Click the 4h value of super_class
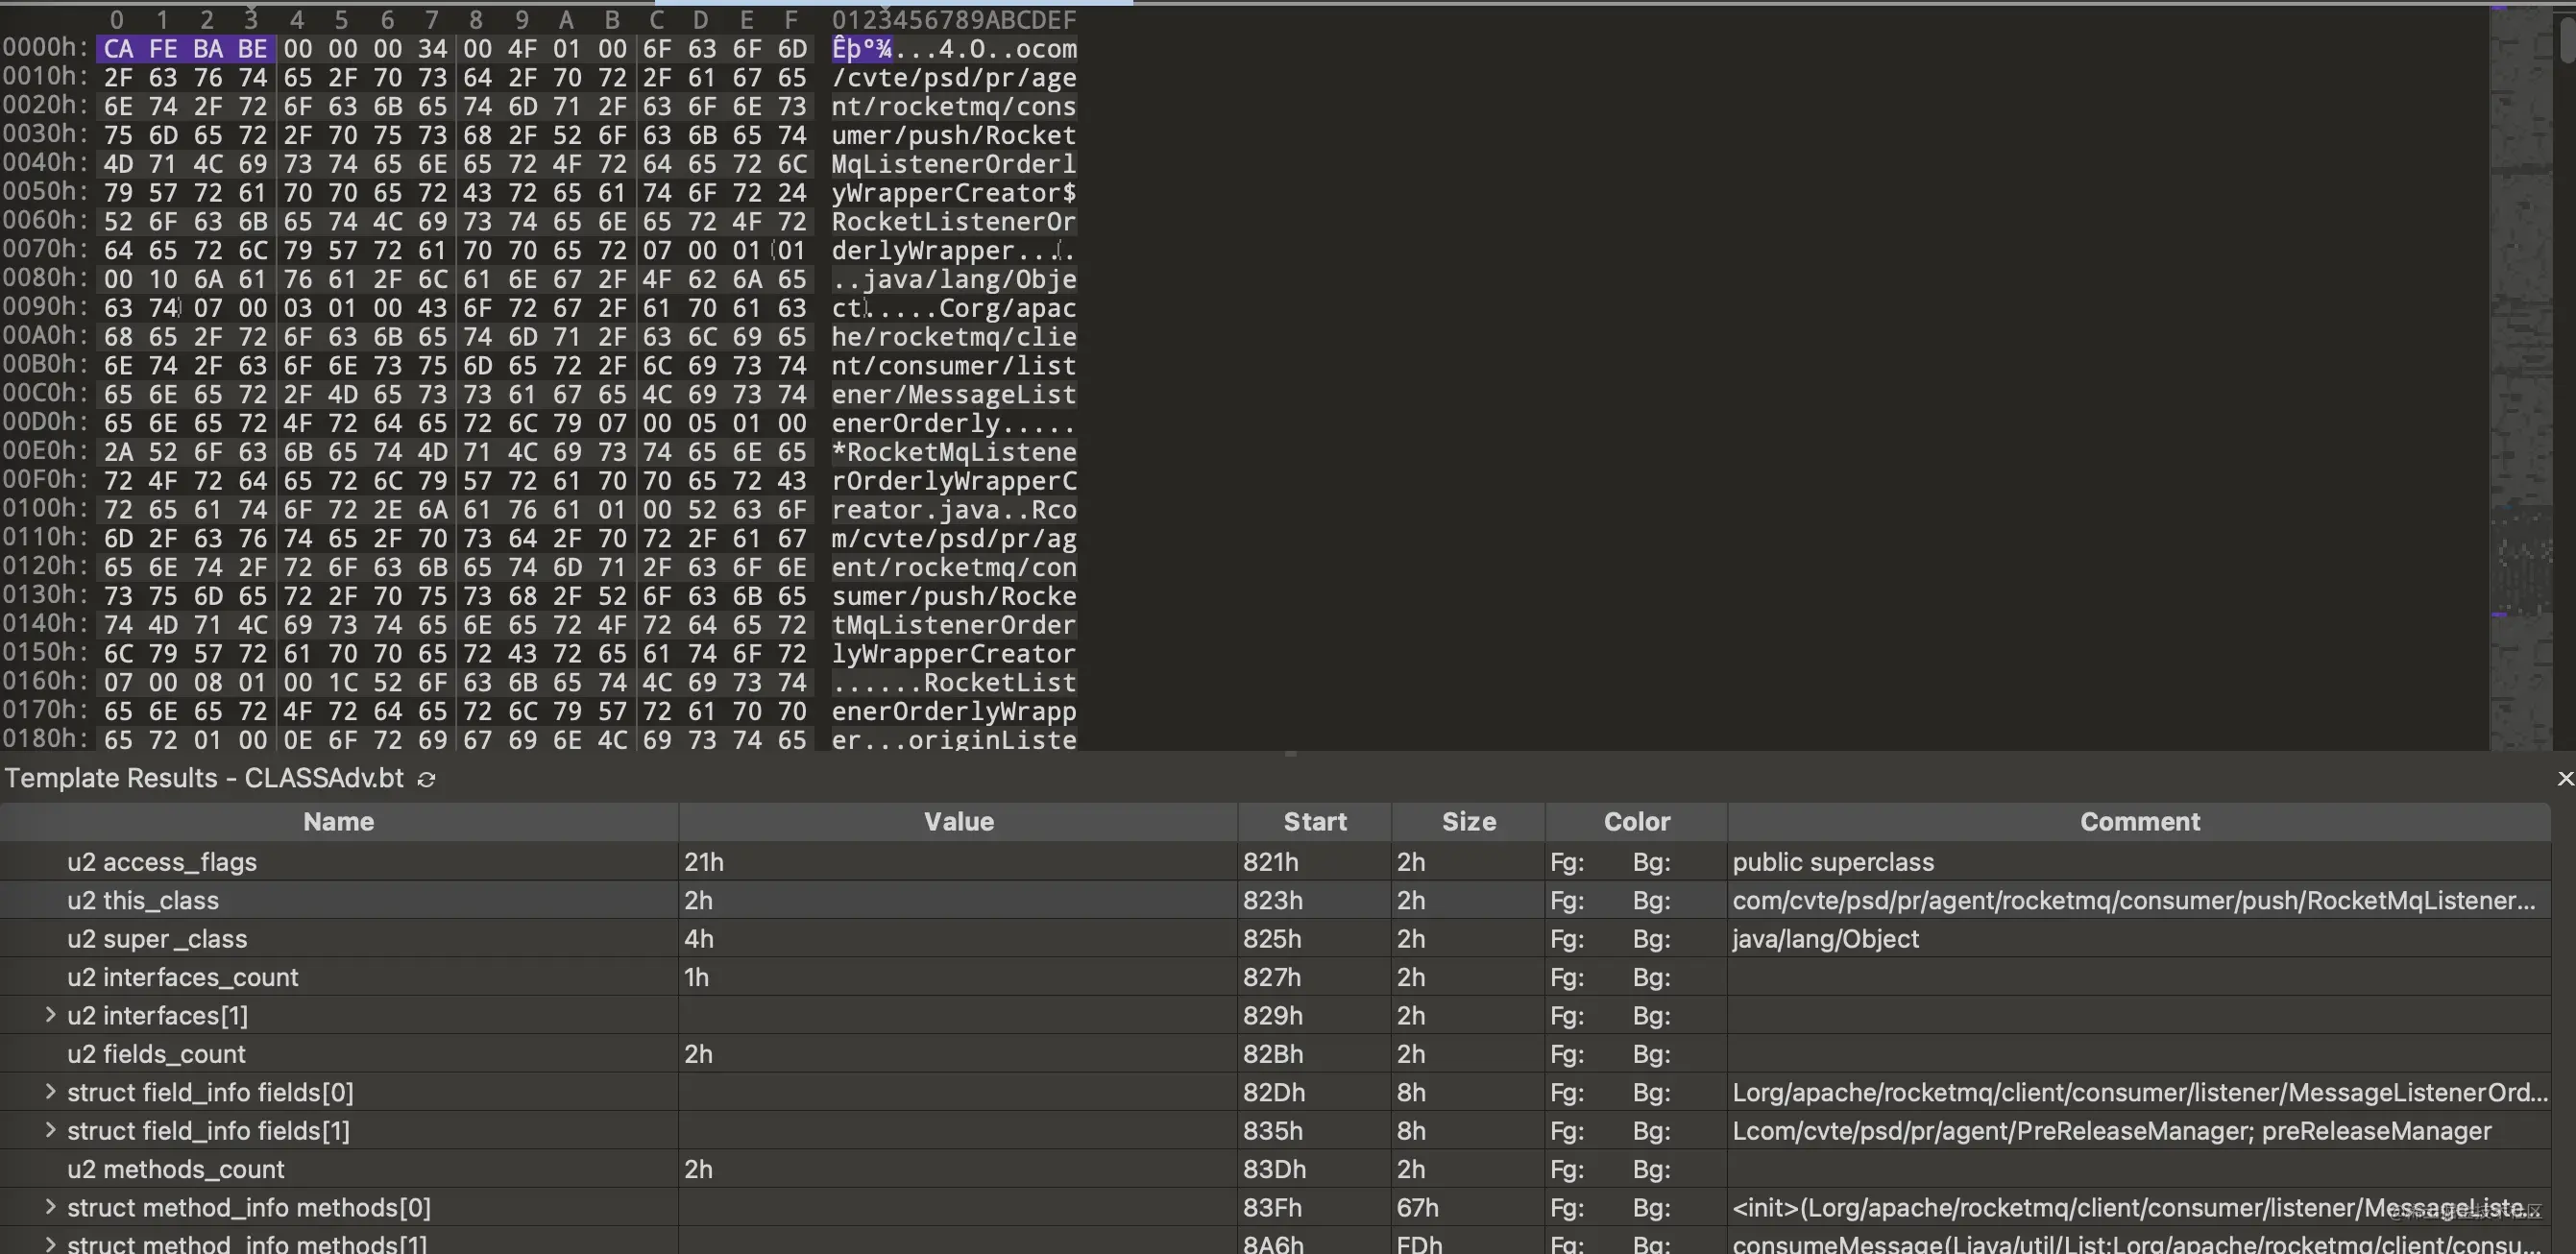This screenshot has width=2576, height=1254. coord(698,939)
